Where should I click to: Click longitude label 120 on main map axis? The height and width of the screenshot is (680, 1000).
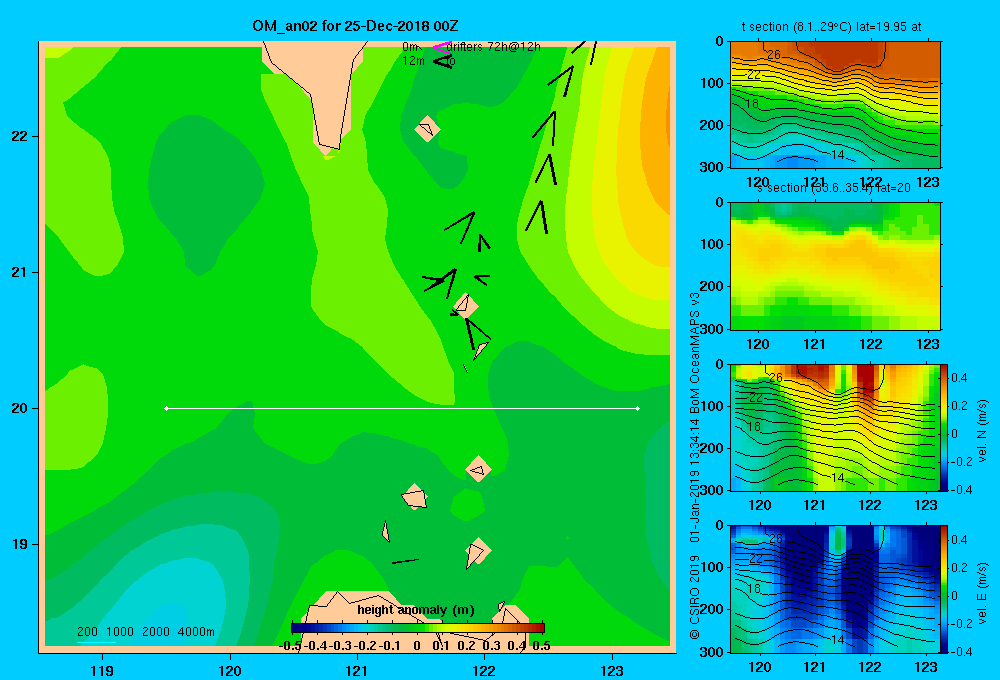(x=230, y=670)
